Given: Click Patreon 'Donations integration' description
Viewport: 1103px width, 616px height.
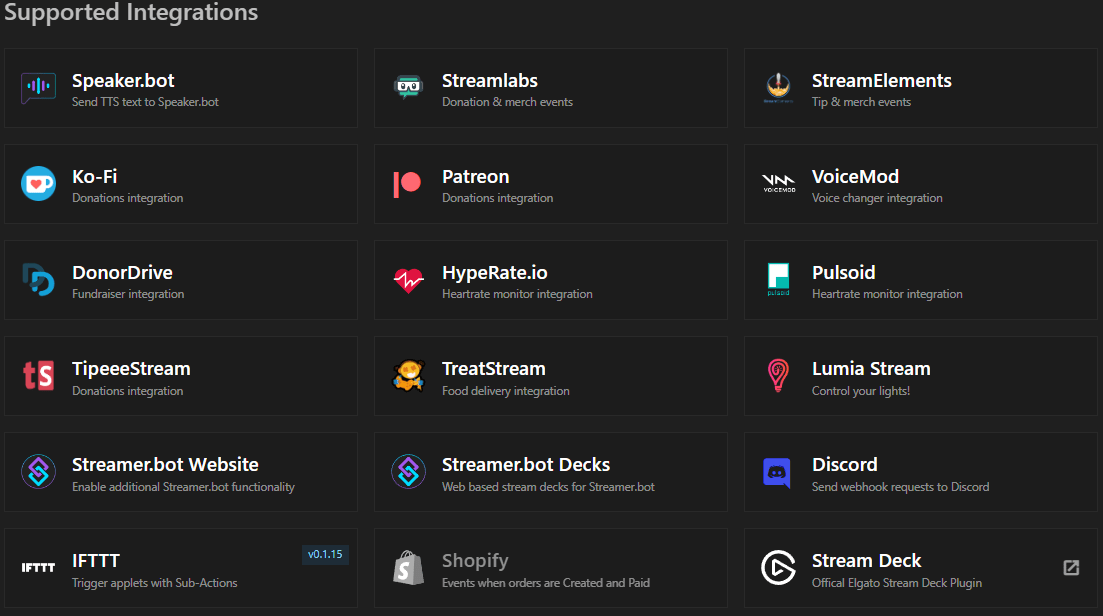Looking at the screenshot, I should 497,198.
